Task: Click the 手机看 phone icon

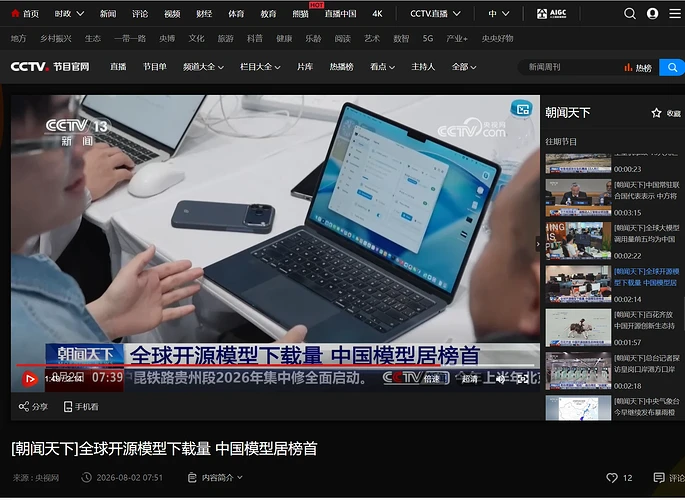Action: [68, 407]
